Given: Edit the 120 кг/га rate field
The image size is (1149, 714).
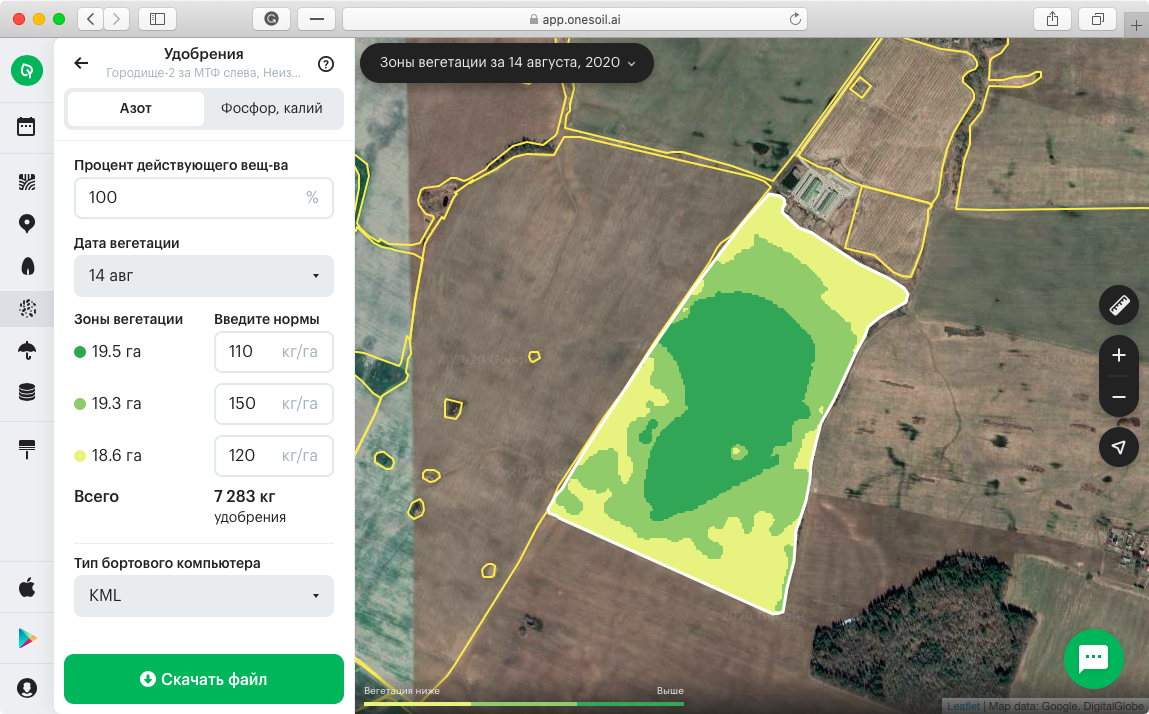Looking at the screenshot, I should (274, 456).
